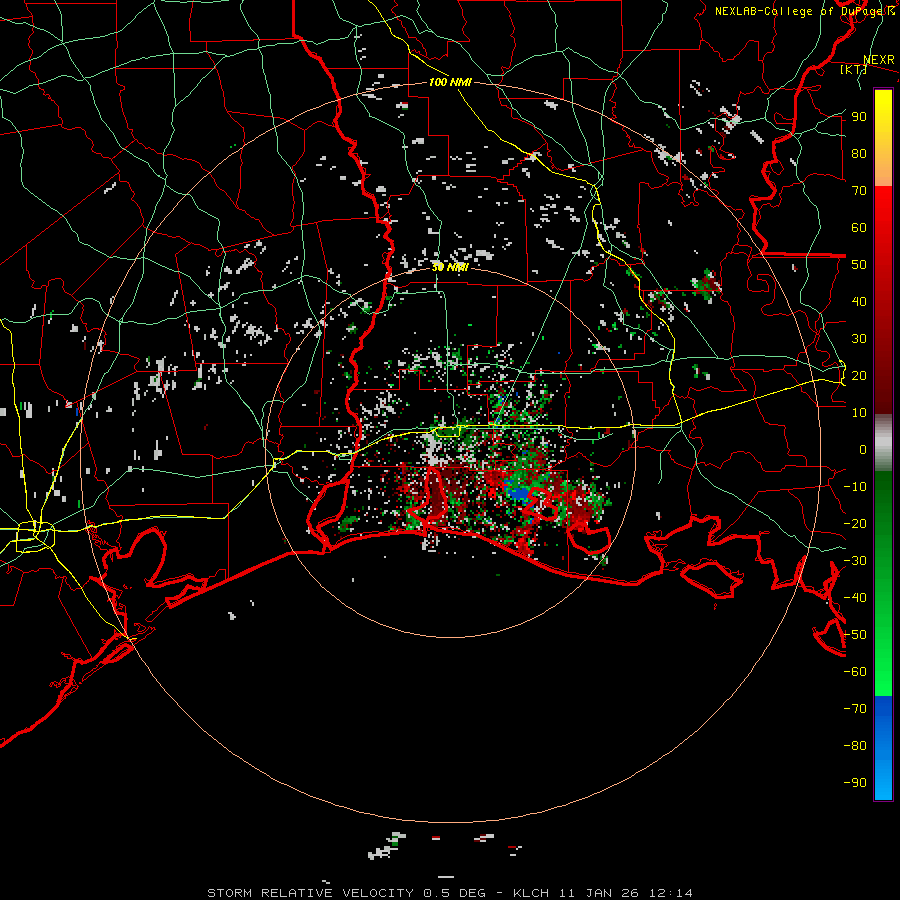
Task: Click the Storm Relative Velocity caption text
Action: click(449, 893)
